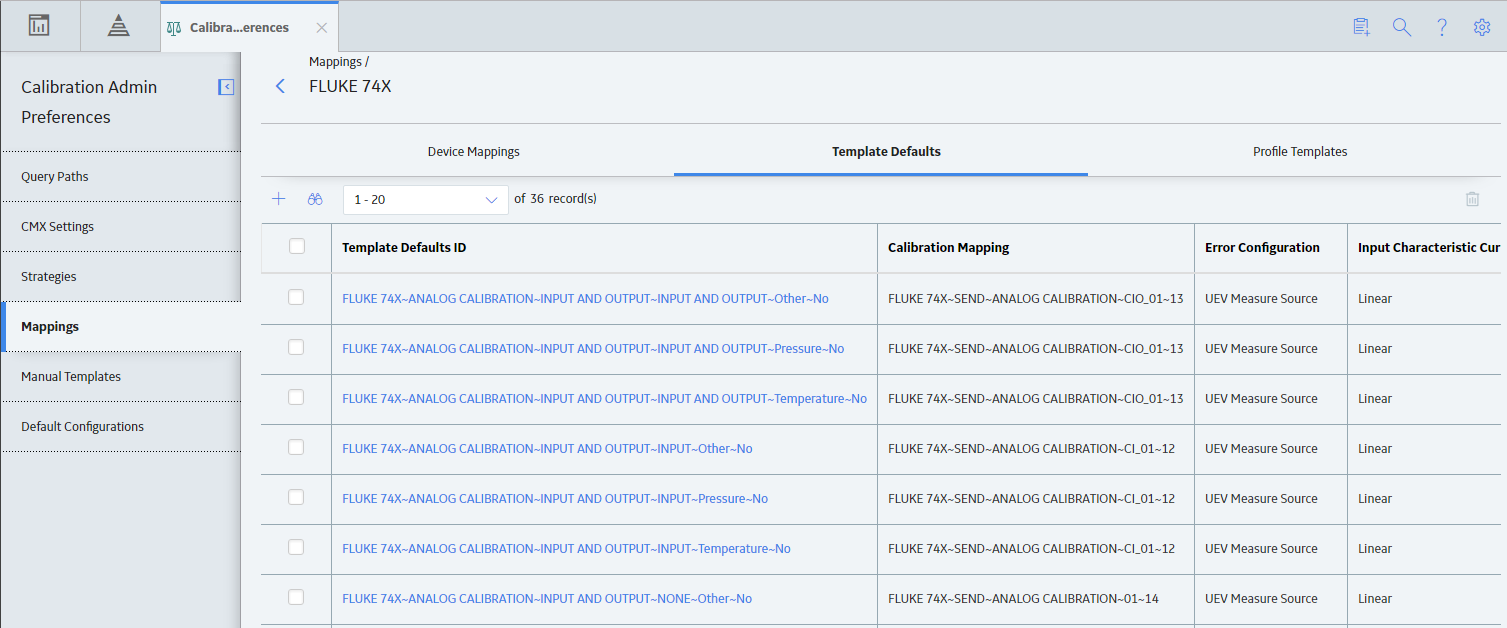Open the schedule log clipboard icon
1507x628 pixels.
1361,27
